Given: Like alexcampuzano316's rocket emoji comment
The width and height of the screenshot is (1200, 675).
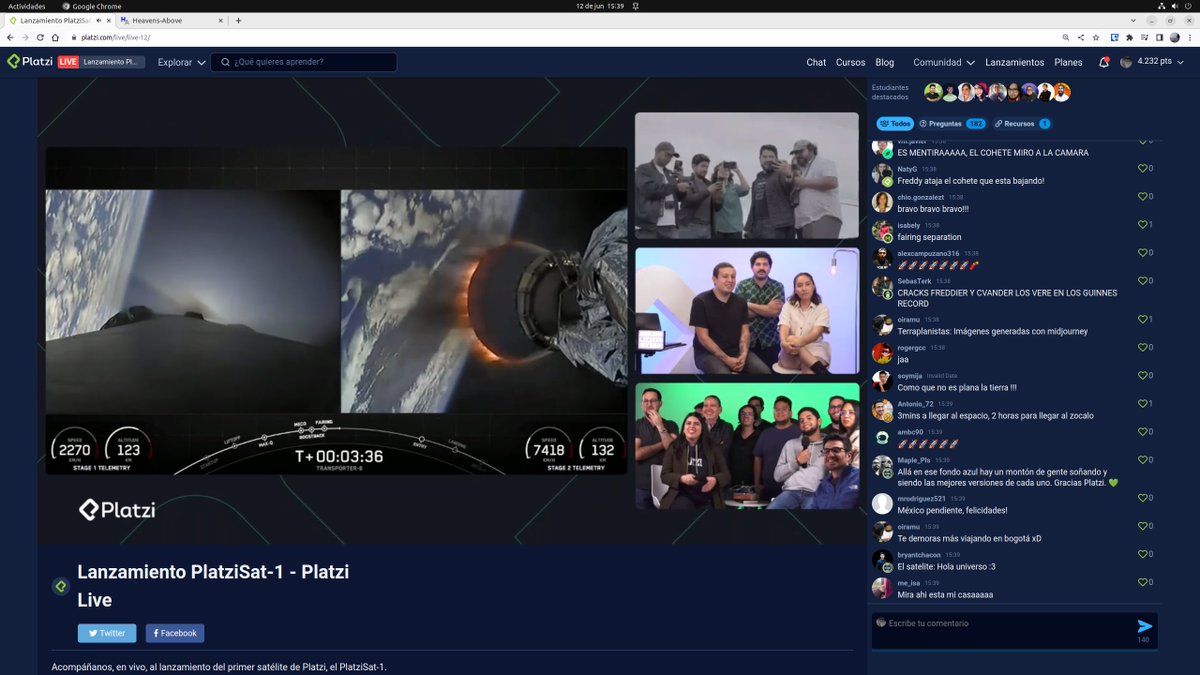Looking at the screenshot, I should [1142, 253].
